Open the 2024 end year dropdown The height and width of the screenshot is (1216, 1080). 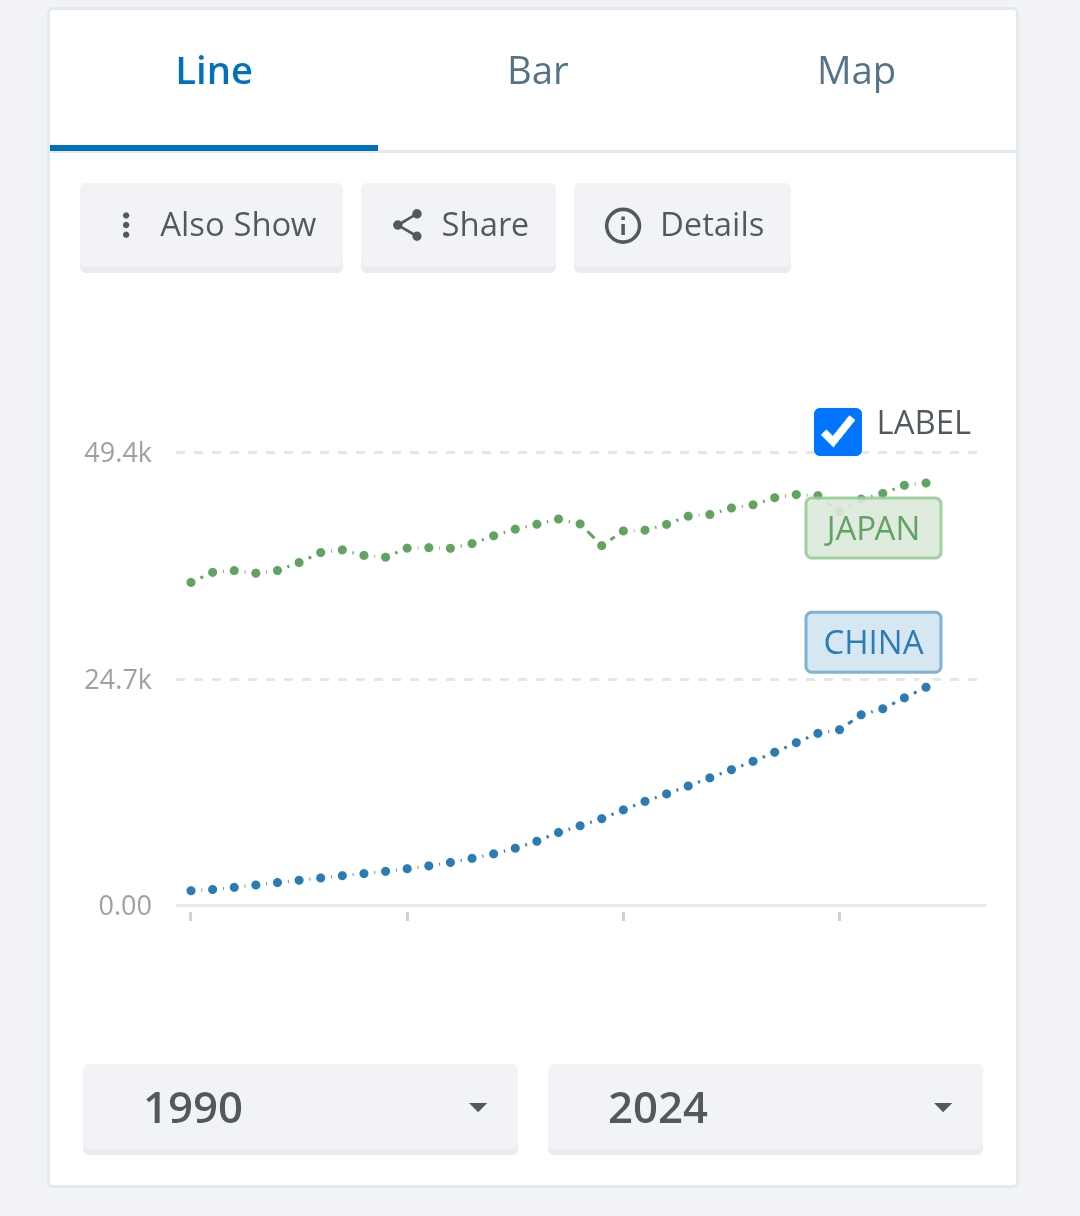click(765, 1108)
